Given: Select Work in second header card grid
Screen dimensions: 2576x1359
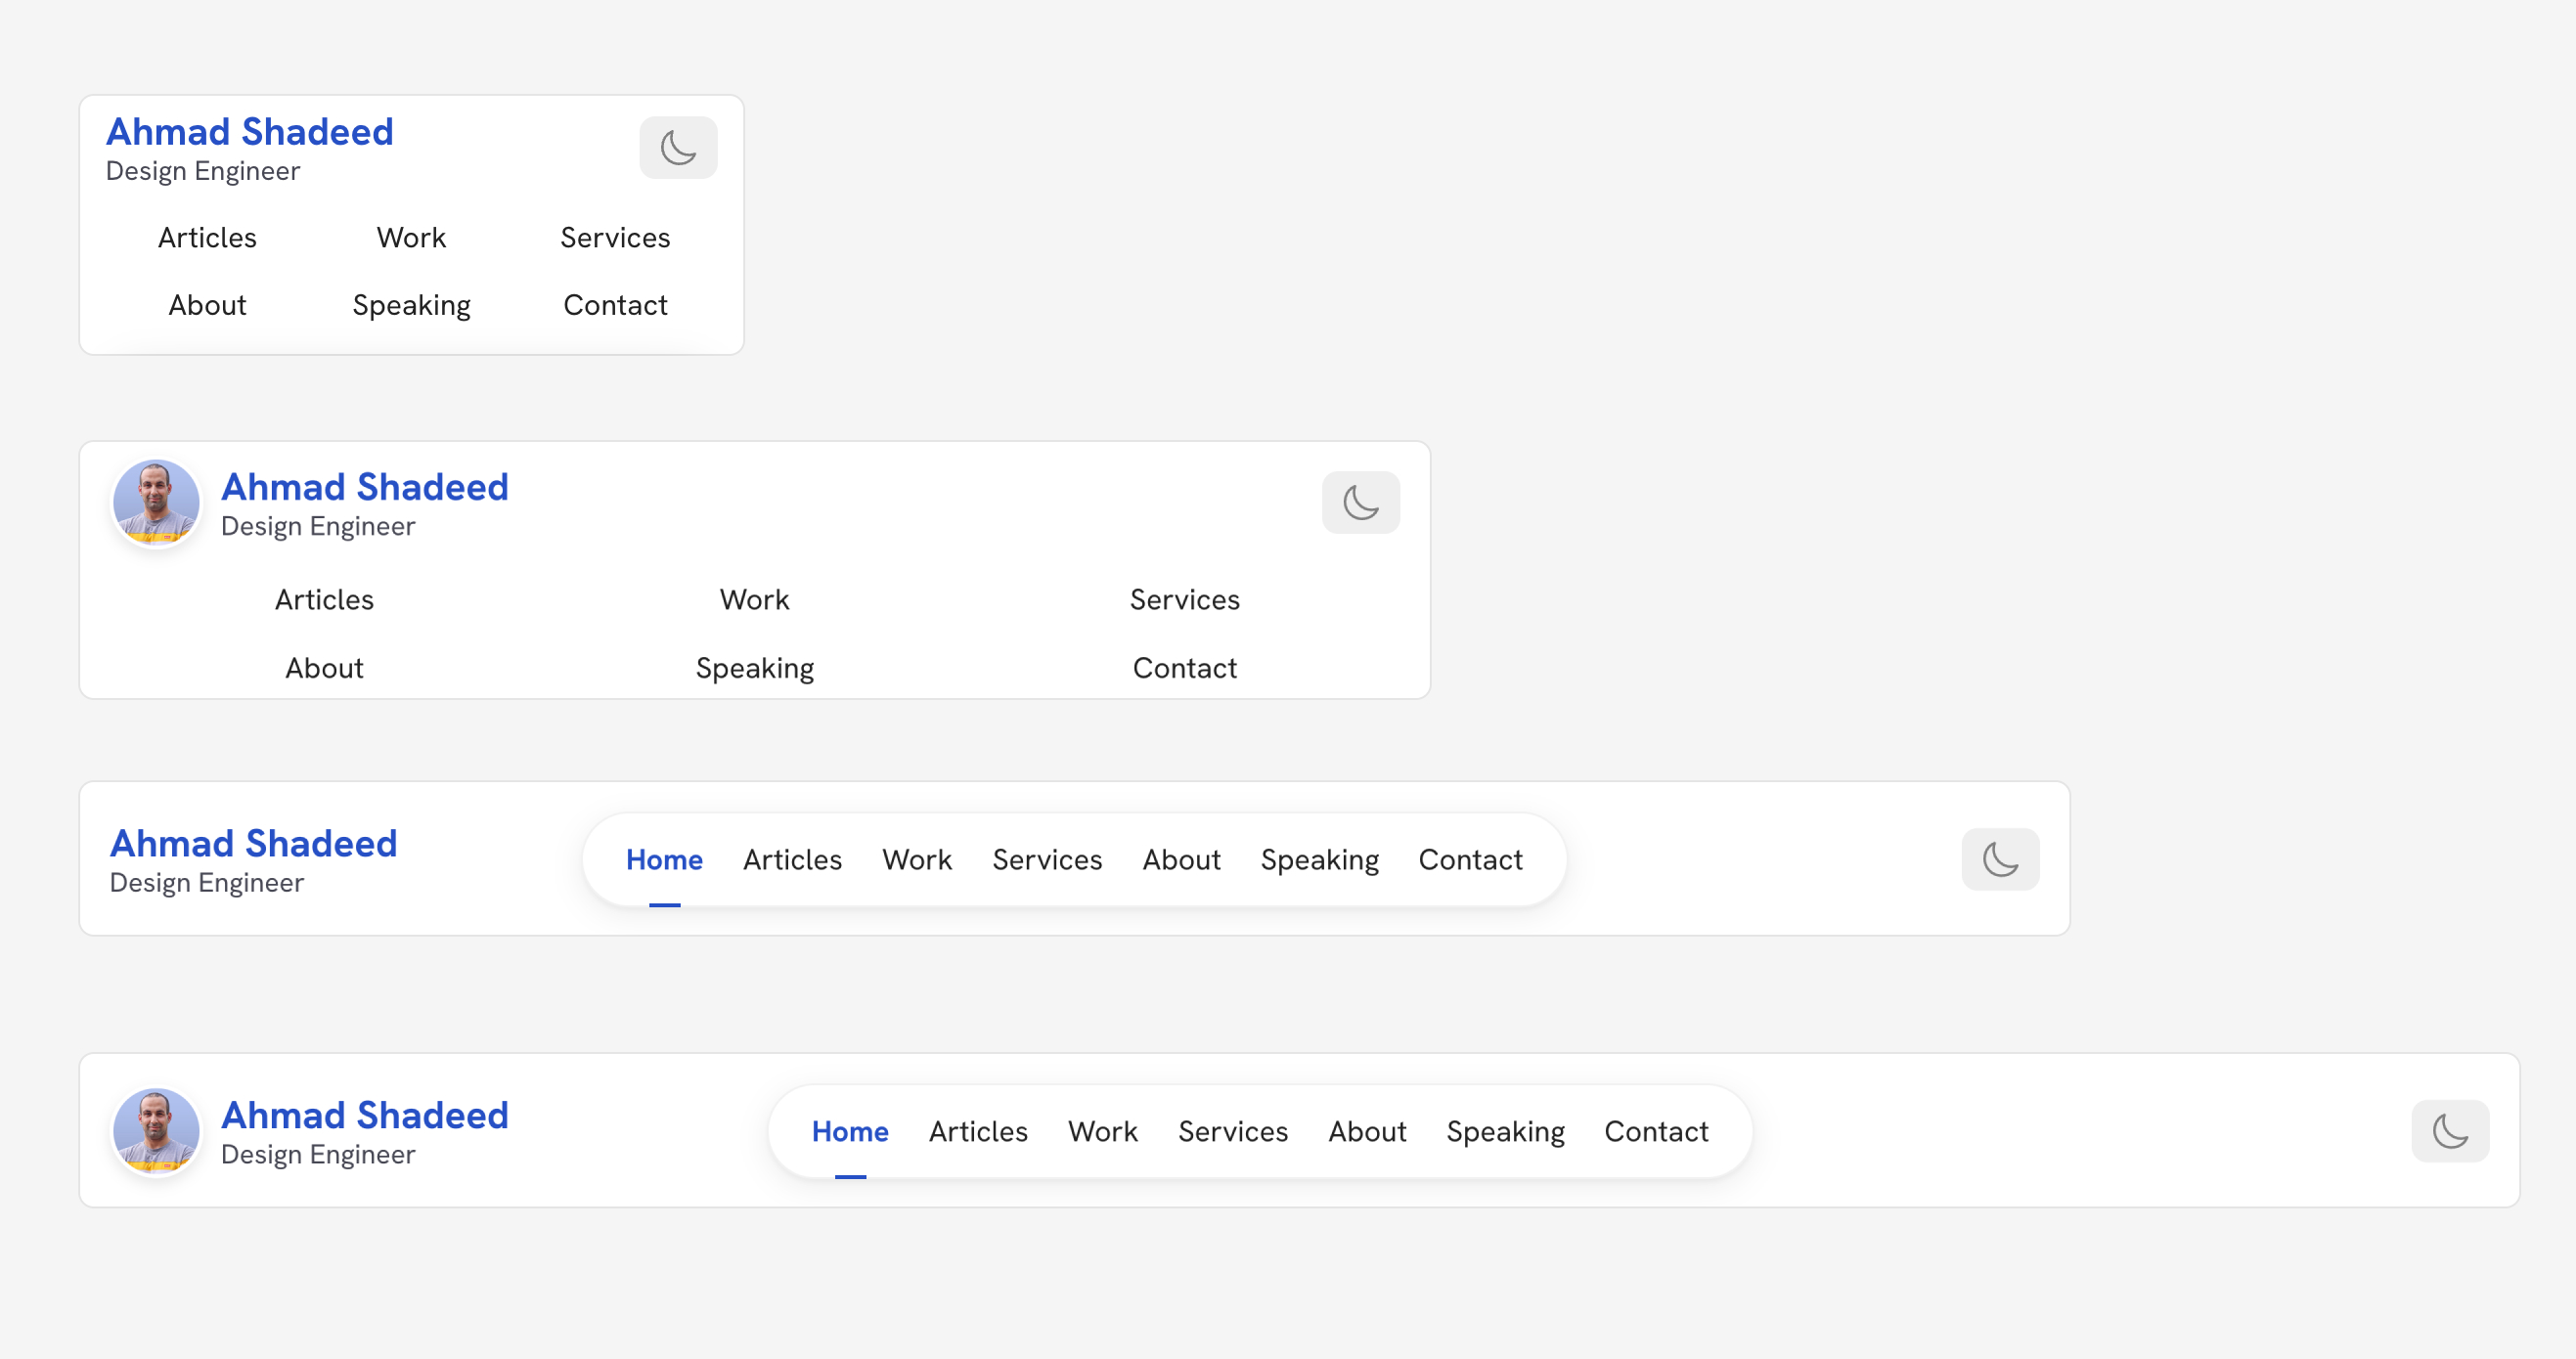Looking at the screenshot, I should [754, 600].
